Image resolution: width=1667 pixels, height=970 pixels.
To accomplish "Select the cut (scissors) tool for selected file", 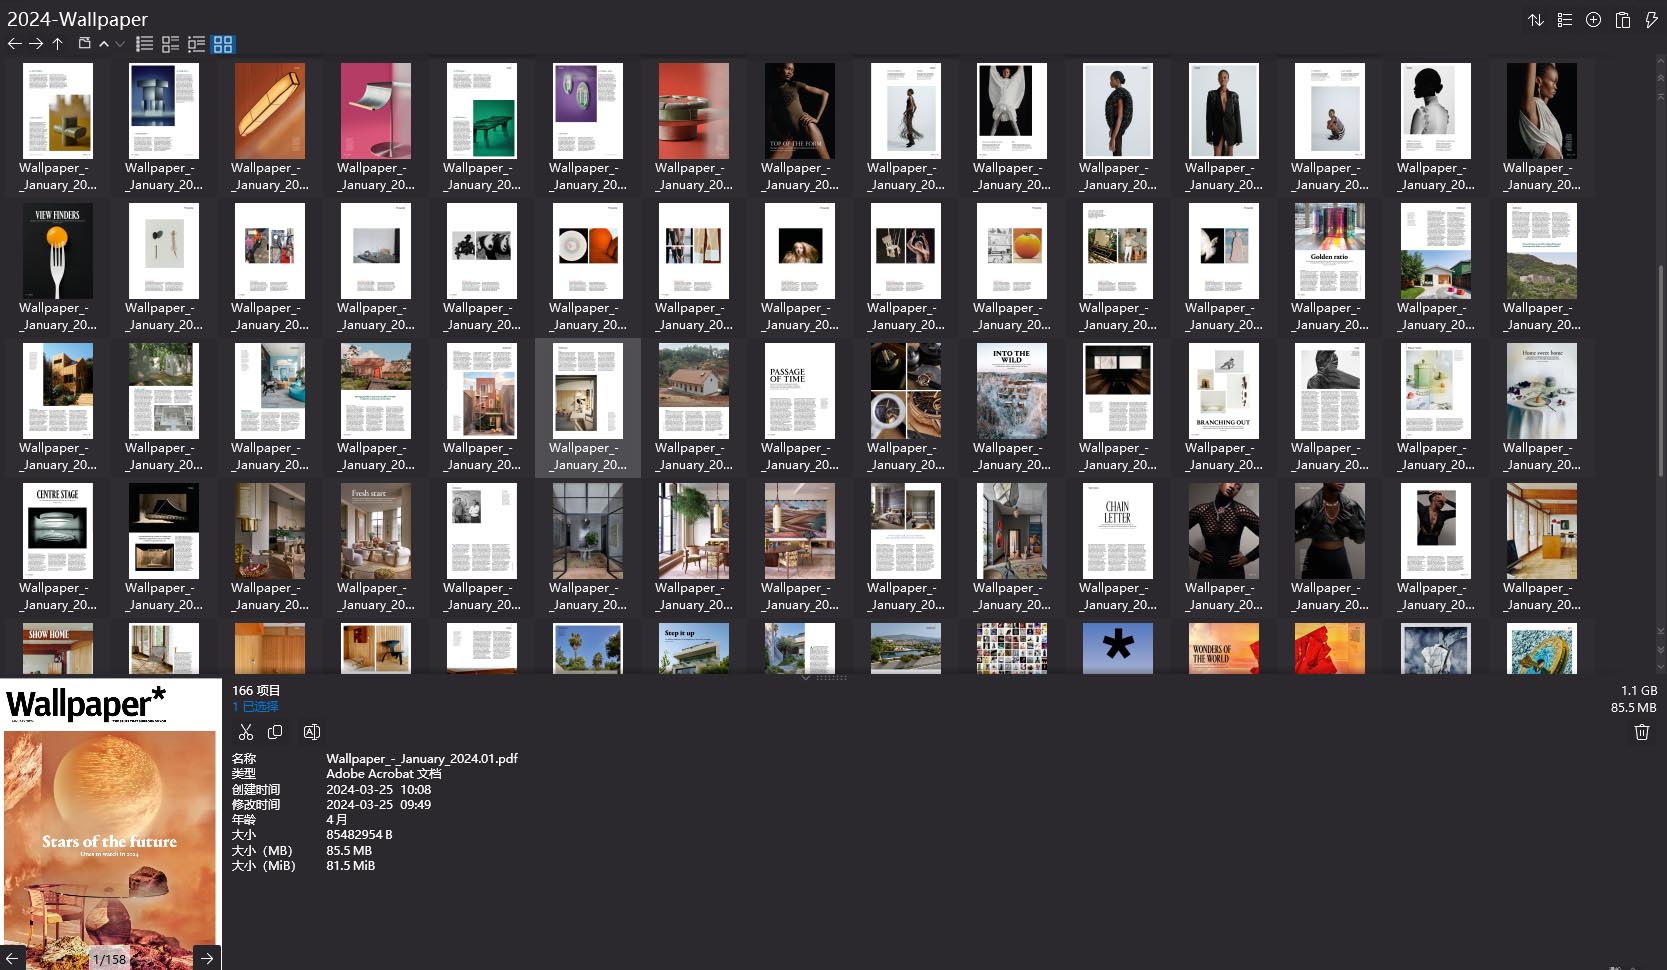I will click(246, 732).
